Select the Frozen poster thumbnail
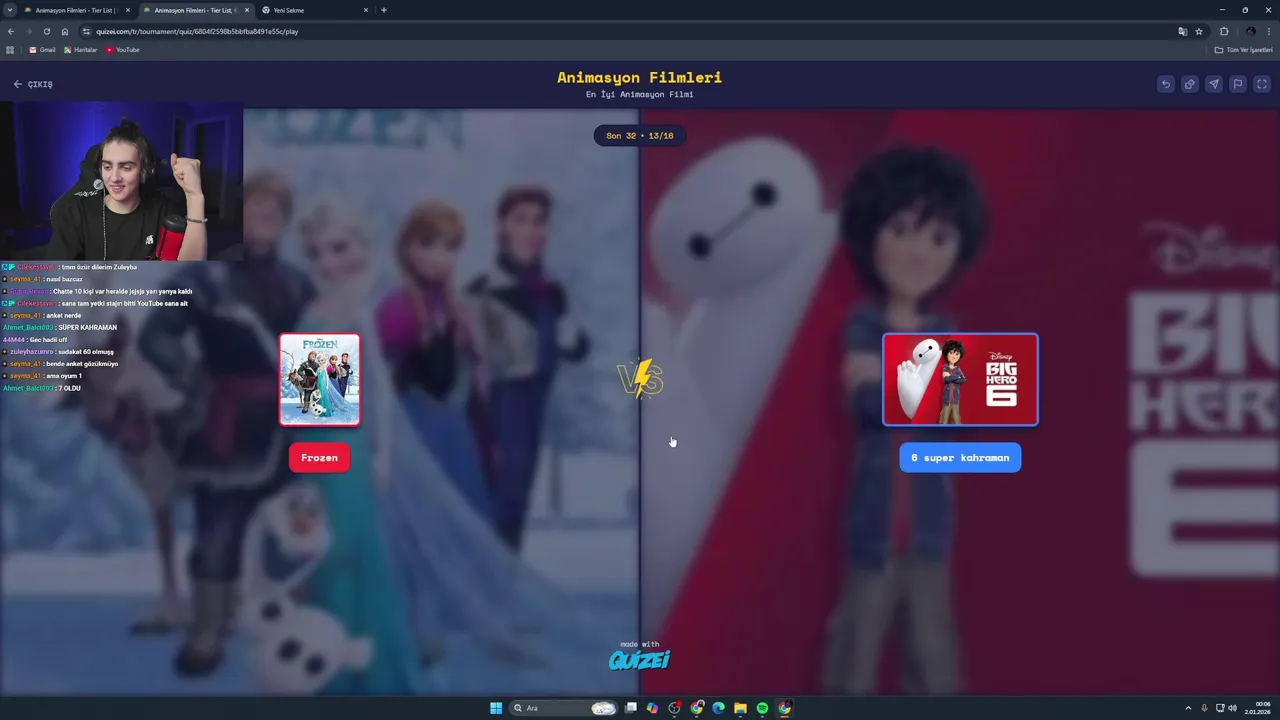The width and height of the screenshot is (1280, 720). point(320,380)
